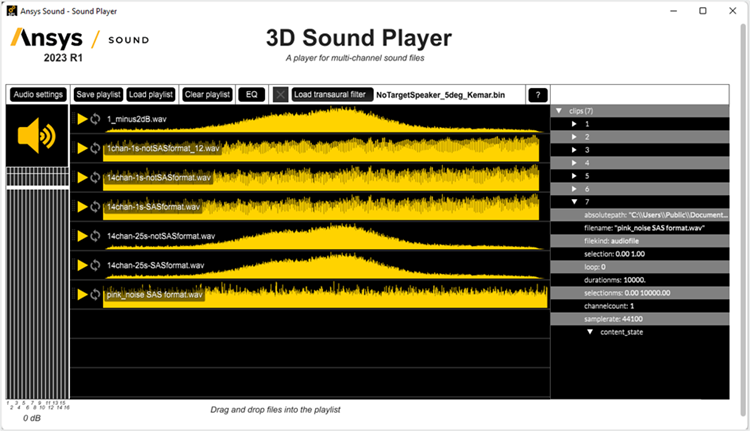Collapse the content_state node
The image size is (750, 431).
pos(590,332)
